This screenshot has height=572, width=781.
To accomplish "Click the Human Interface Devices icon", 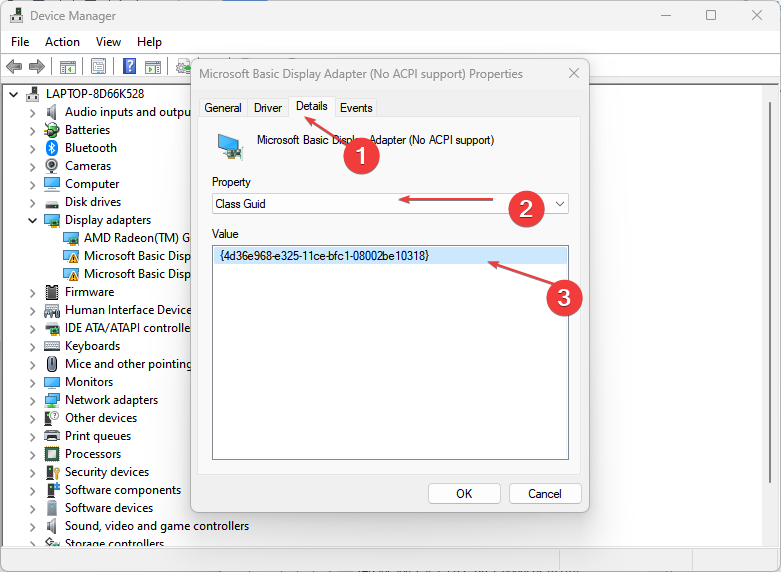I will (x=52, y=310).
